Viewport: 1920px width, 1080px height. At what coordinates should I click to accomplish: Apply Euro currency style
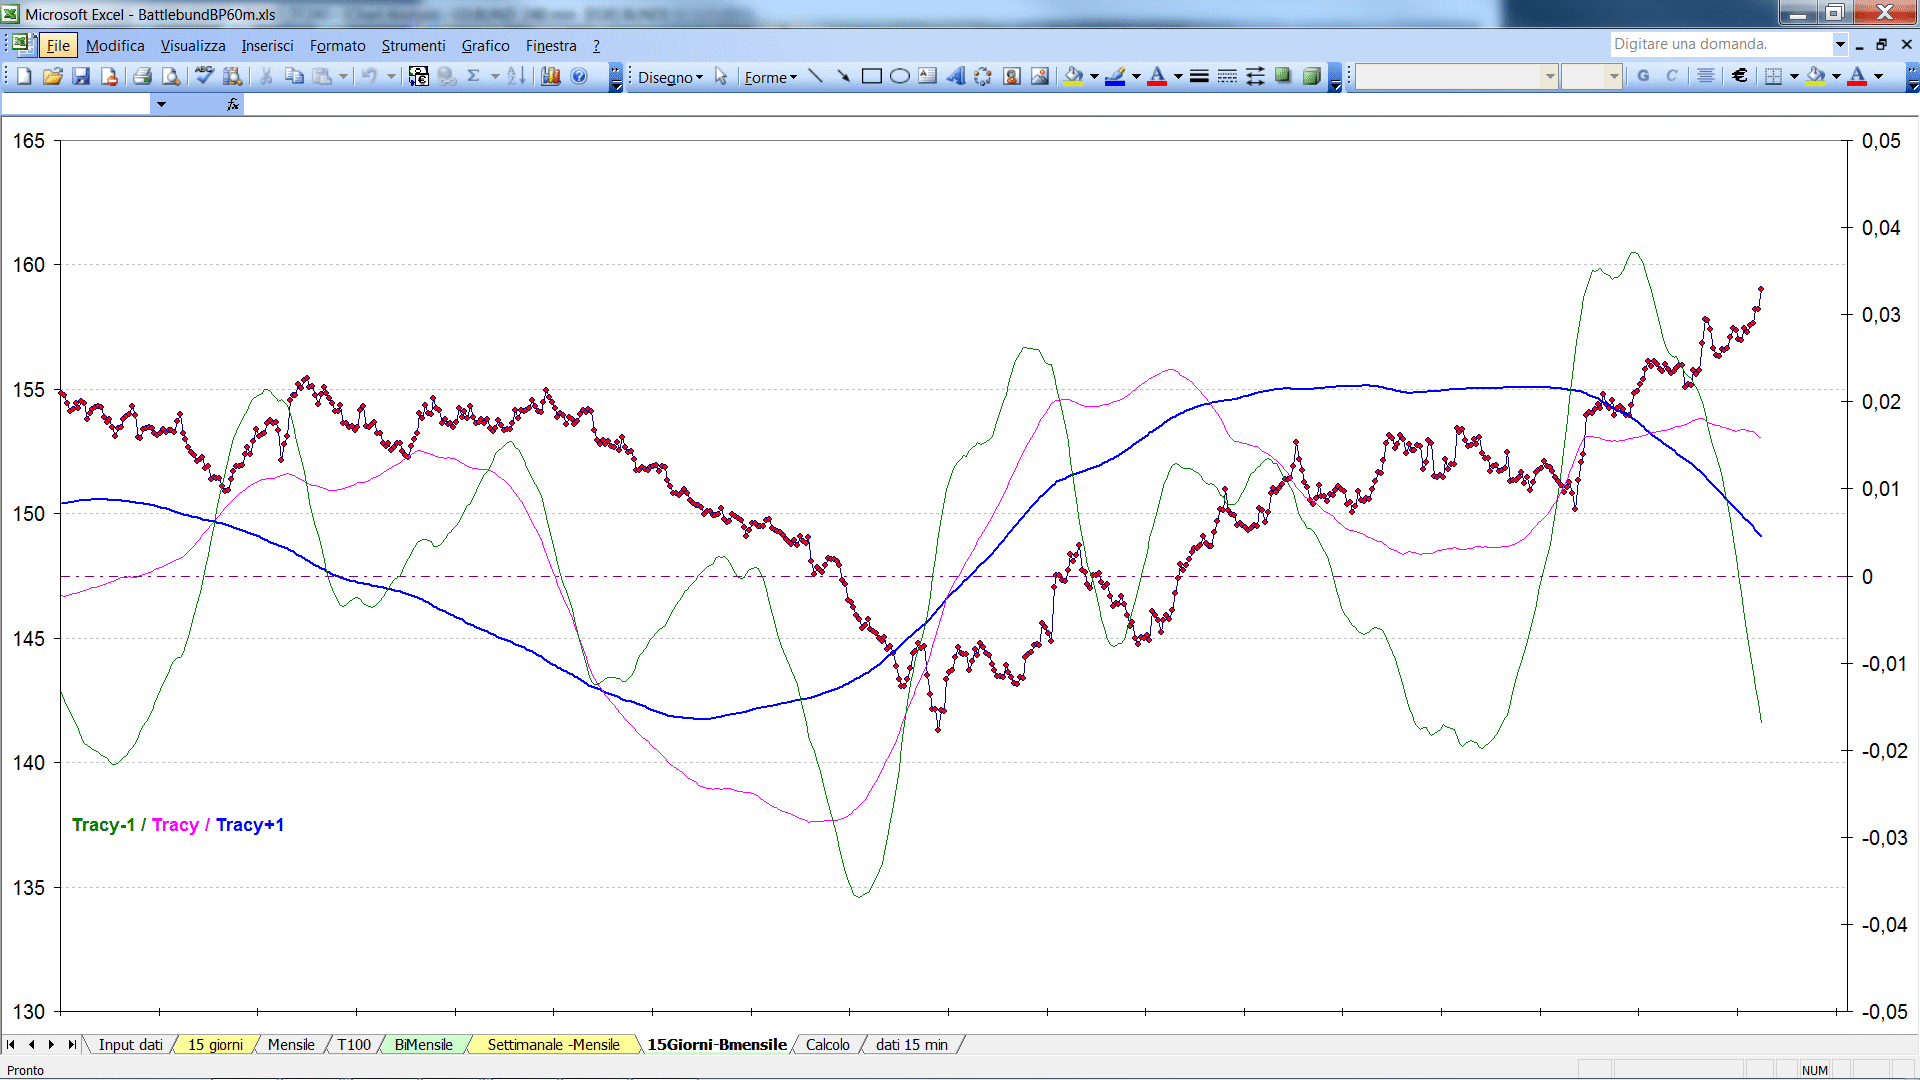coord(1740,76)
